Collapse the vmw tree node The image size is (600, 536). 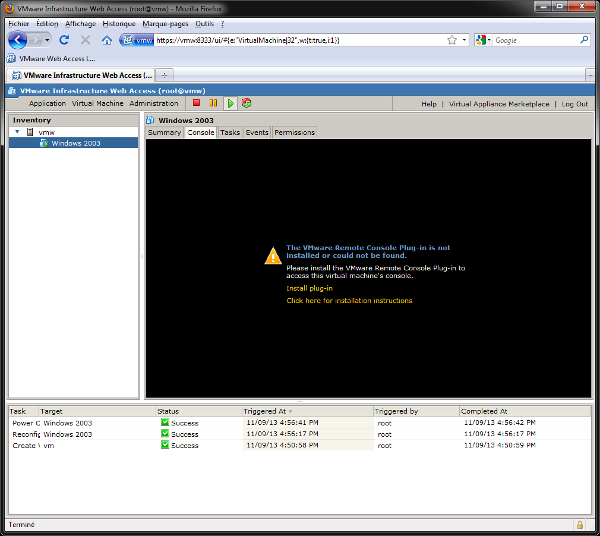(17, 132)
